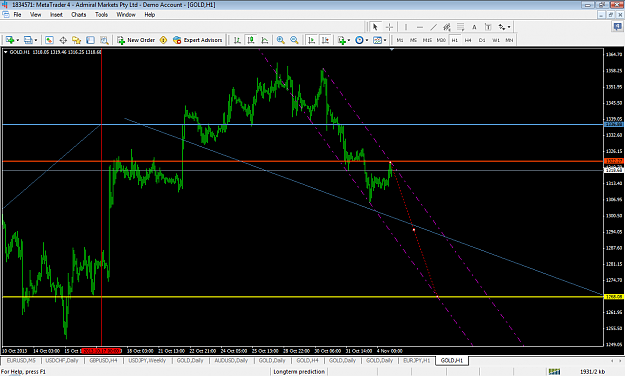
Task: Switch to the EURUSD,M5 chart tab
Action: 21,360
